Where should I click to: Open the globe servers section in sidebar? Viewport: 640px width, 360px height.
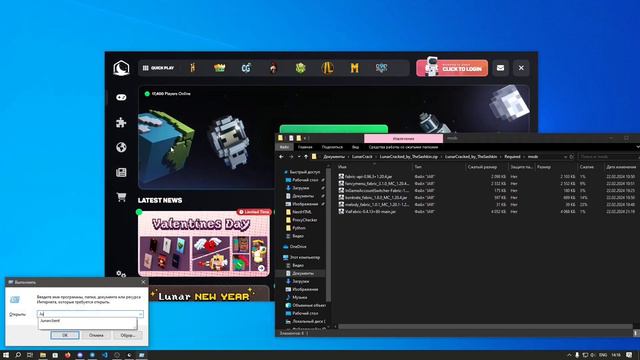click(x=121, y=147)
